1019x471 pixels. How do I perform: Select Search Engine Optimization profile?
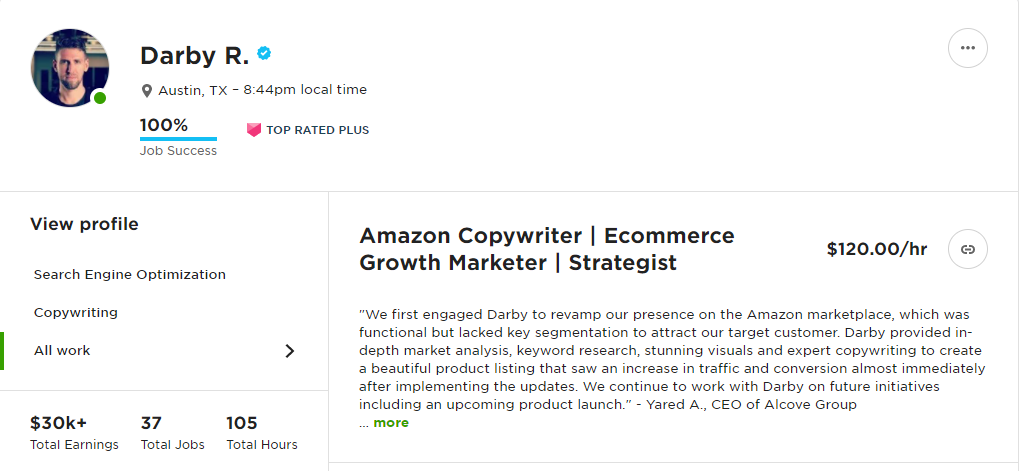(130, 275)
